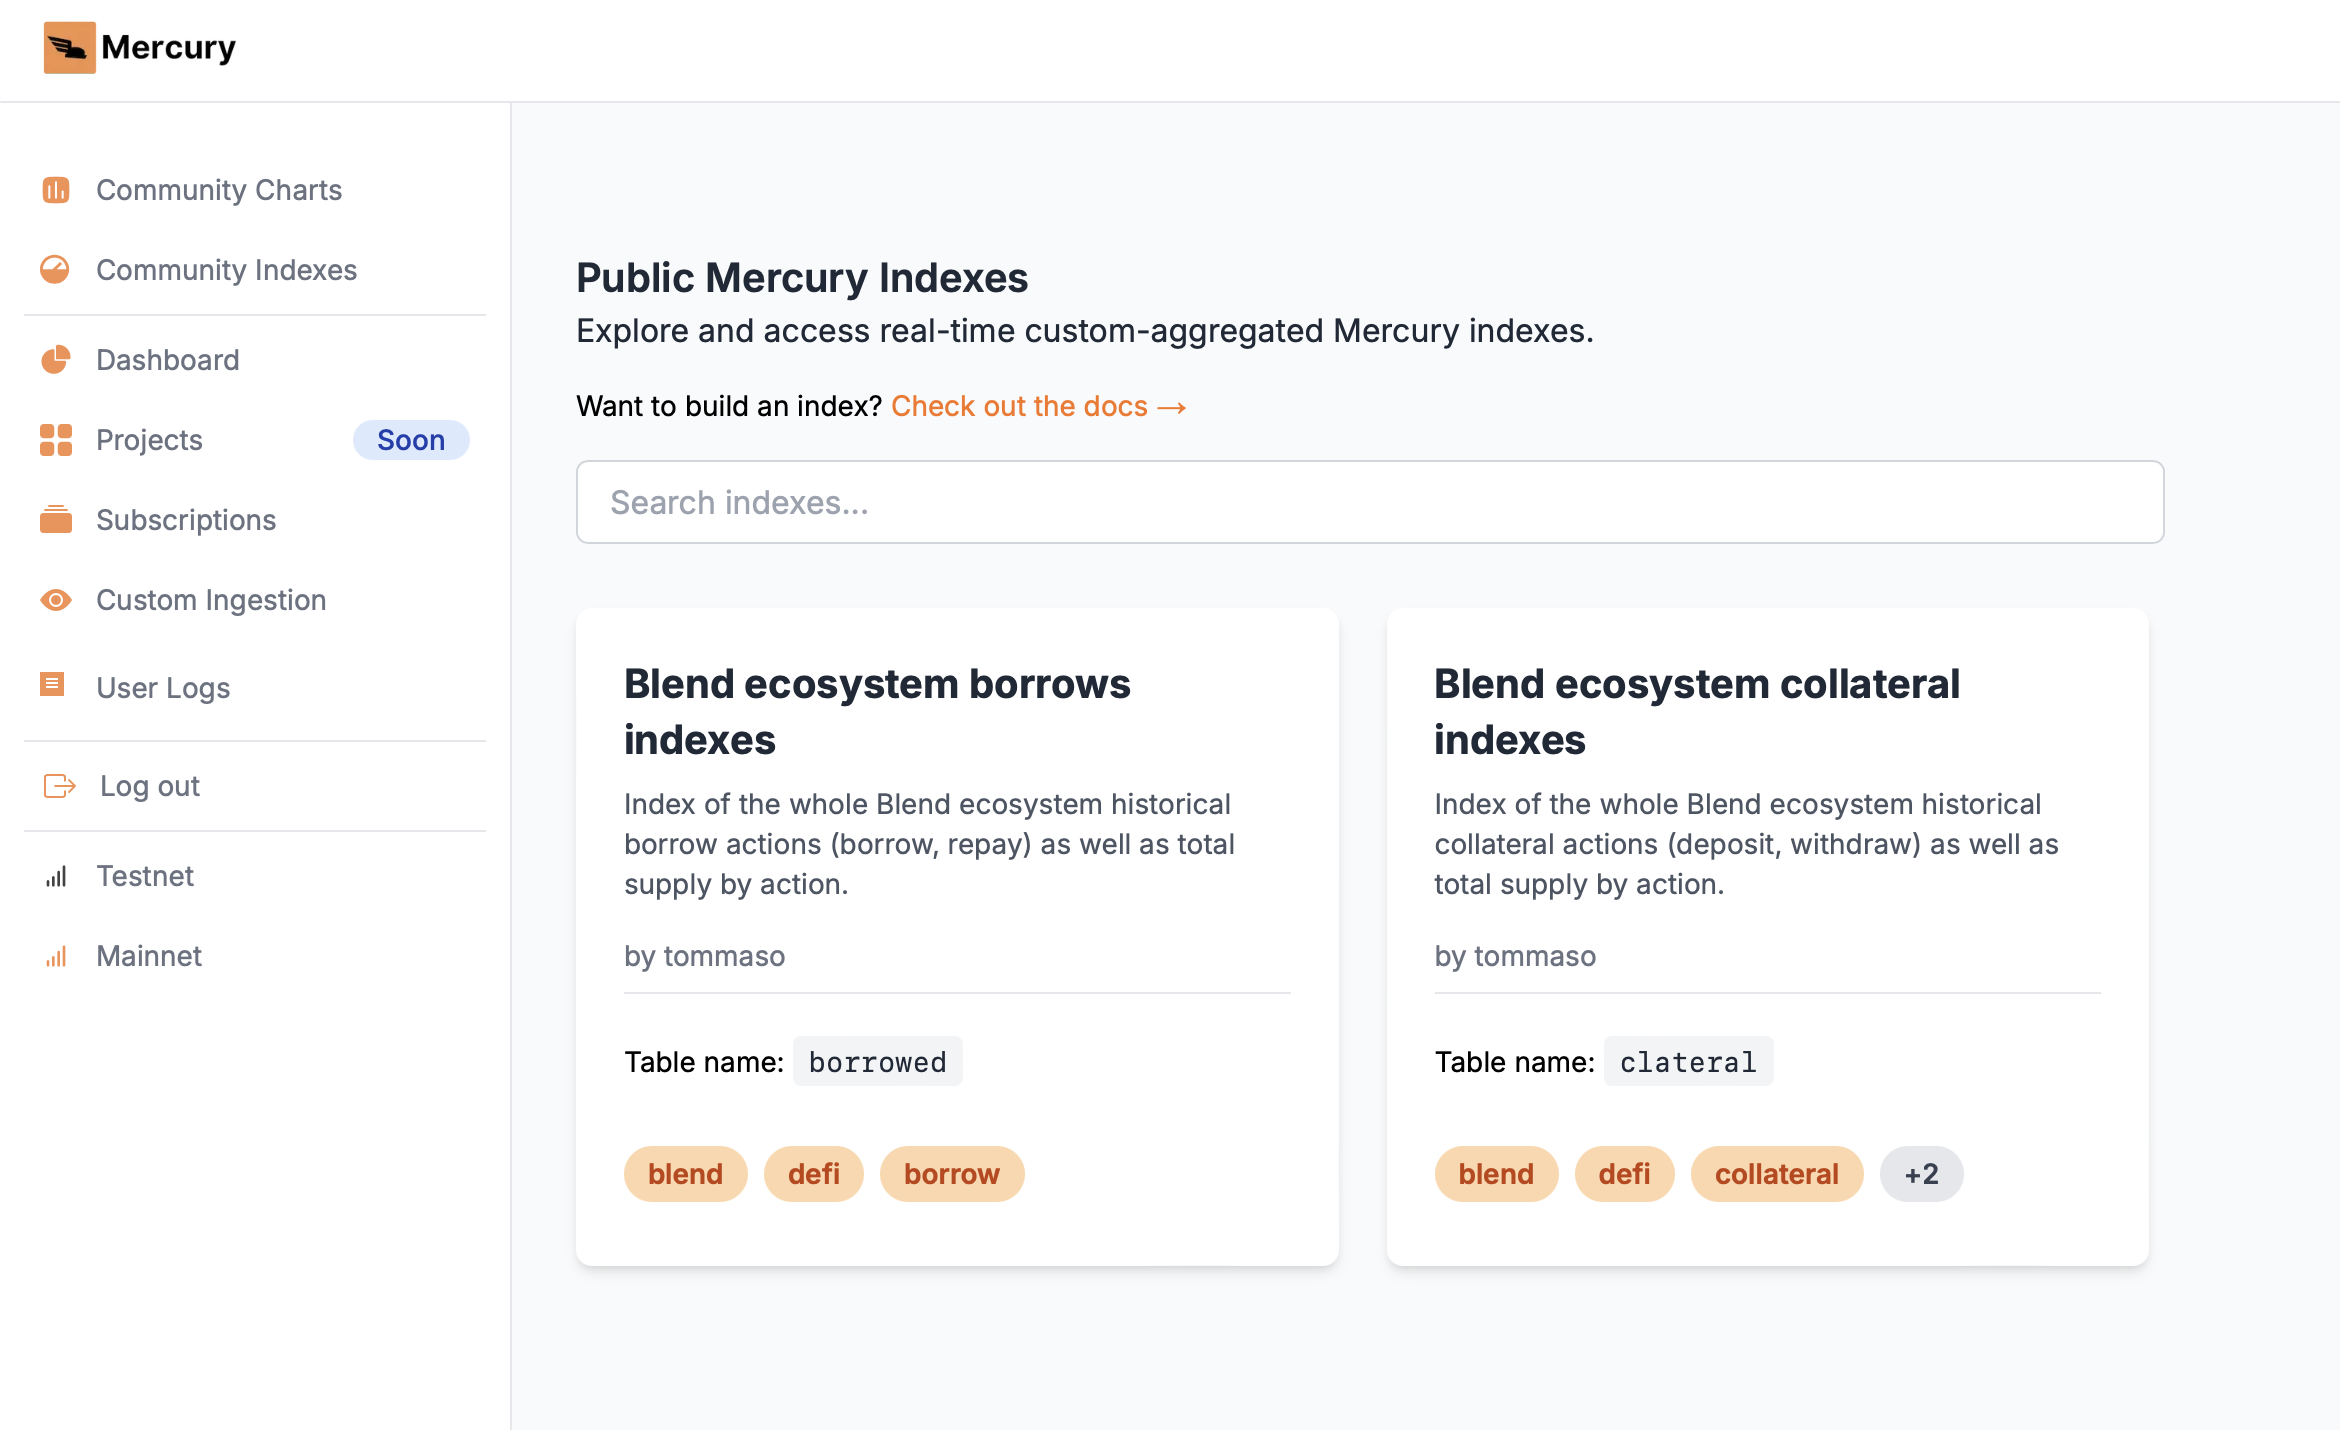Click the Mercury logo icon
This screenshot has height=1430, width=2340.
(x=69, y=47)
